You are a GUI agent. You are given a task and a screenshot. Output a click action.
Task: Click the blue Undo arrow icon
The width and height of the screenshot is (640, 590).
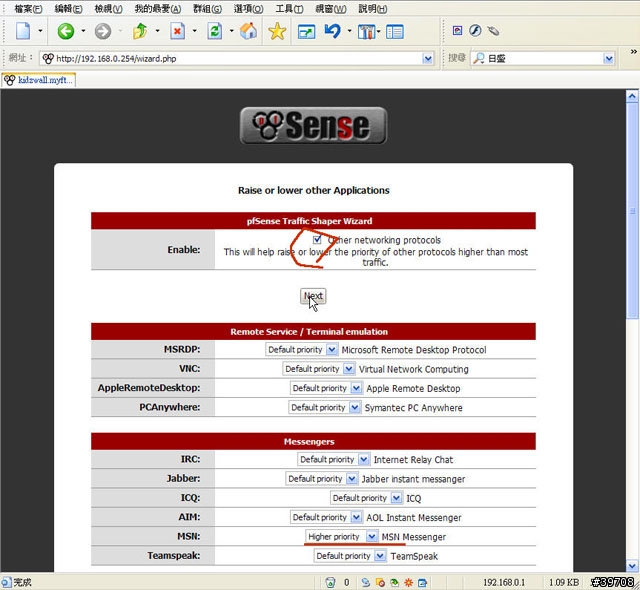pyautogui.click(x=333, y=31)
